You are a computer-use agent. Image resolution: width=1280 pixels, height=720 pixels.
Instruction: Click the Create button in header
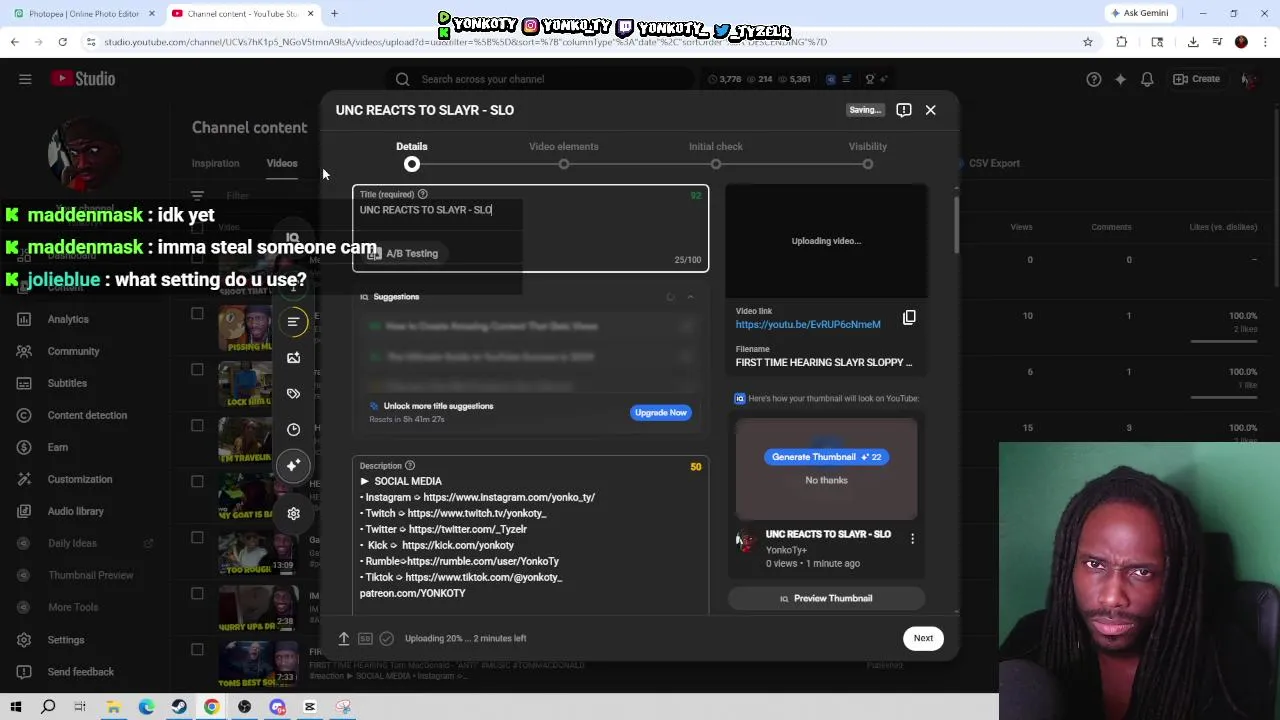pos(1196,79)
